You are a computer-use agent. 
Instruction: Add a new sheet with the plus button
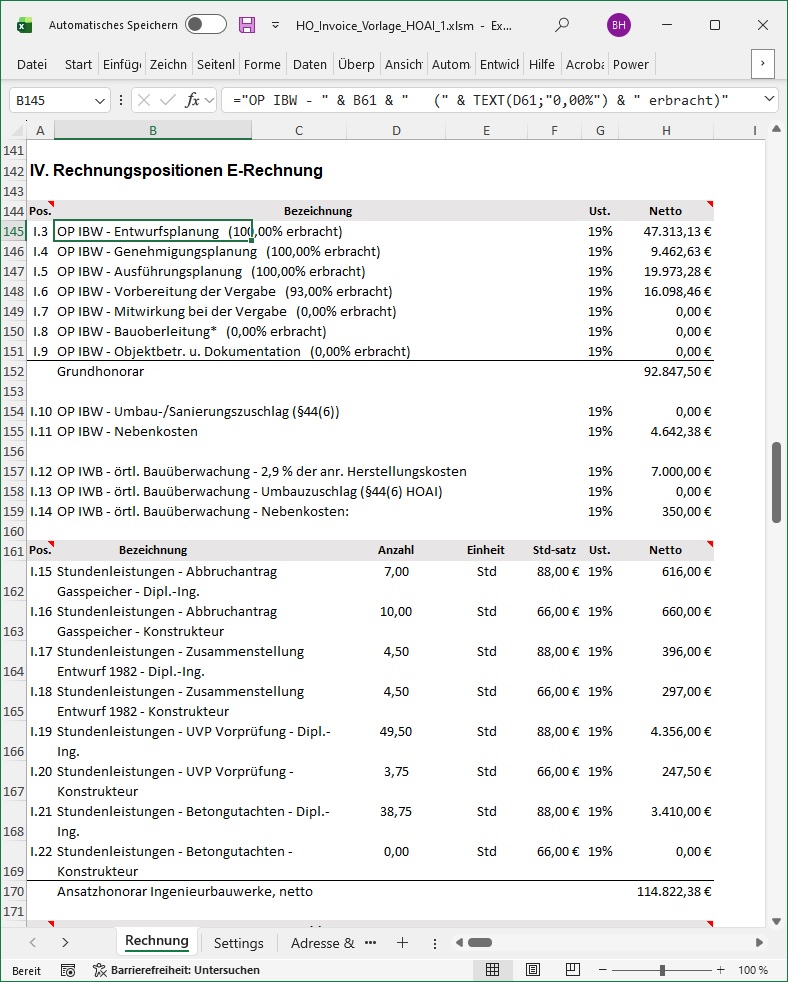403,942
